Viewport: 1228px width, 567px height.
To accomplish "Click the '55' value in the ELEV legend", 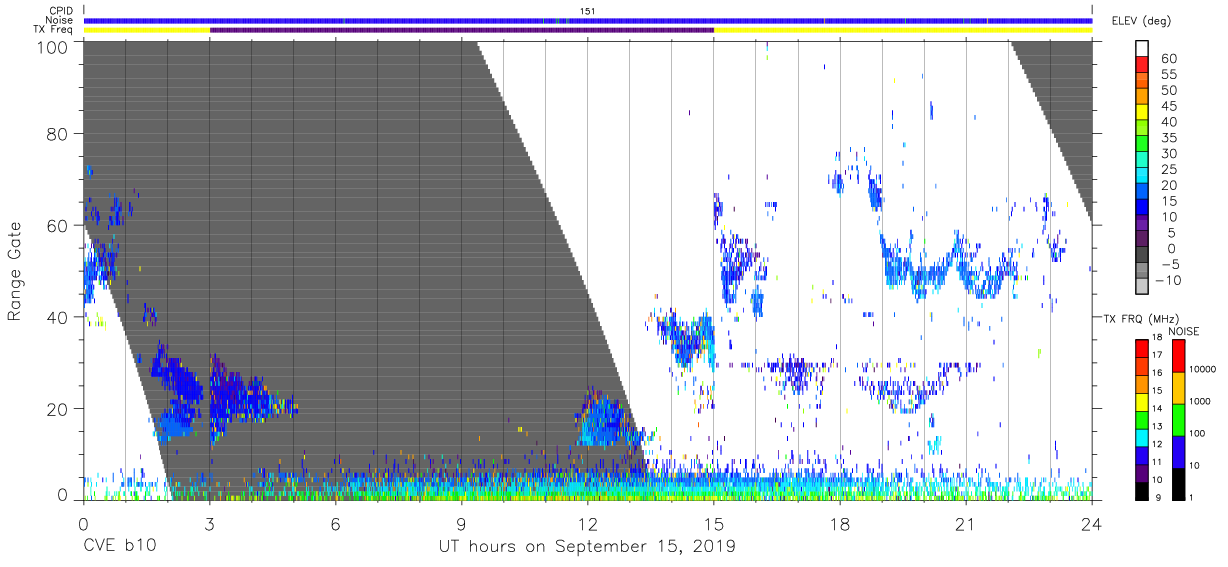I will click(1168, 74).
